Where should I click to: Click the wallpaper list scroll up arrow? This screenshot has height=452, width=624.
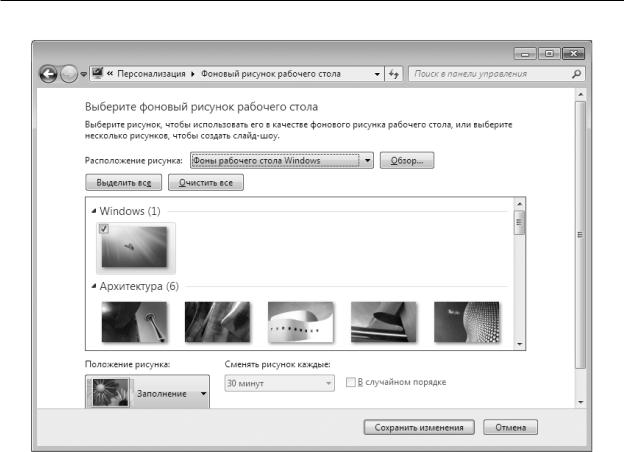519,204
